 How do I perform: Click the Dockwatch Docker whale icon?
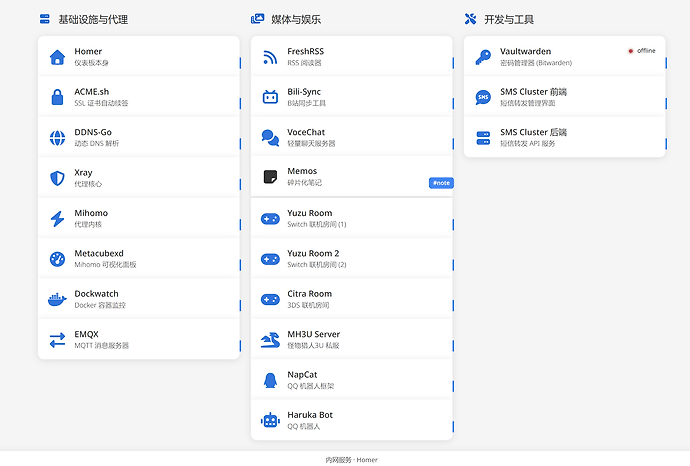tap(57, 300)
